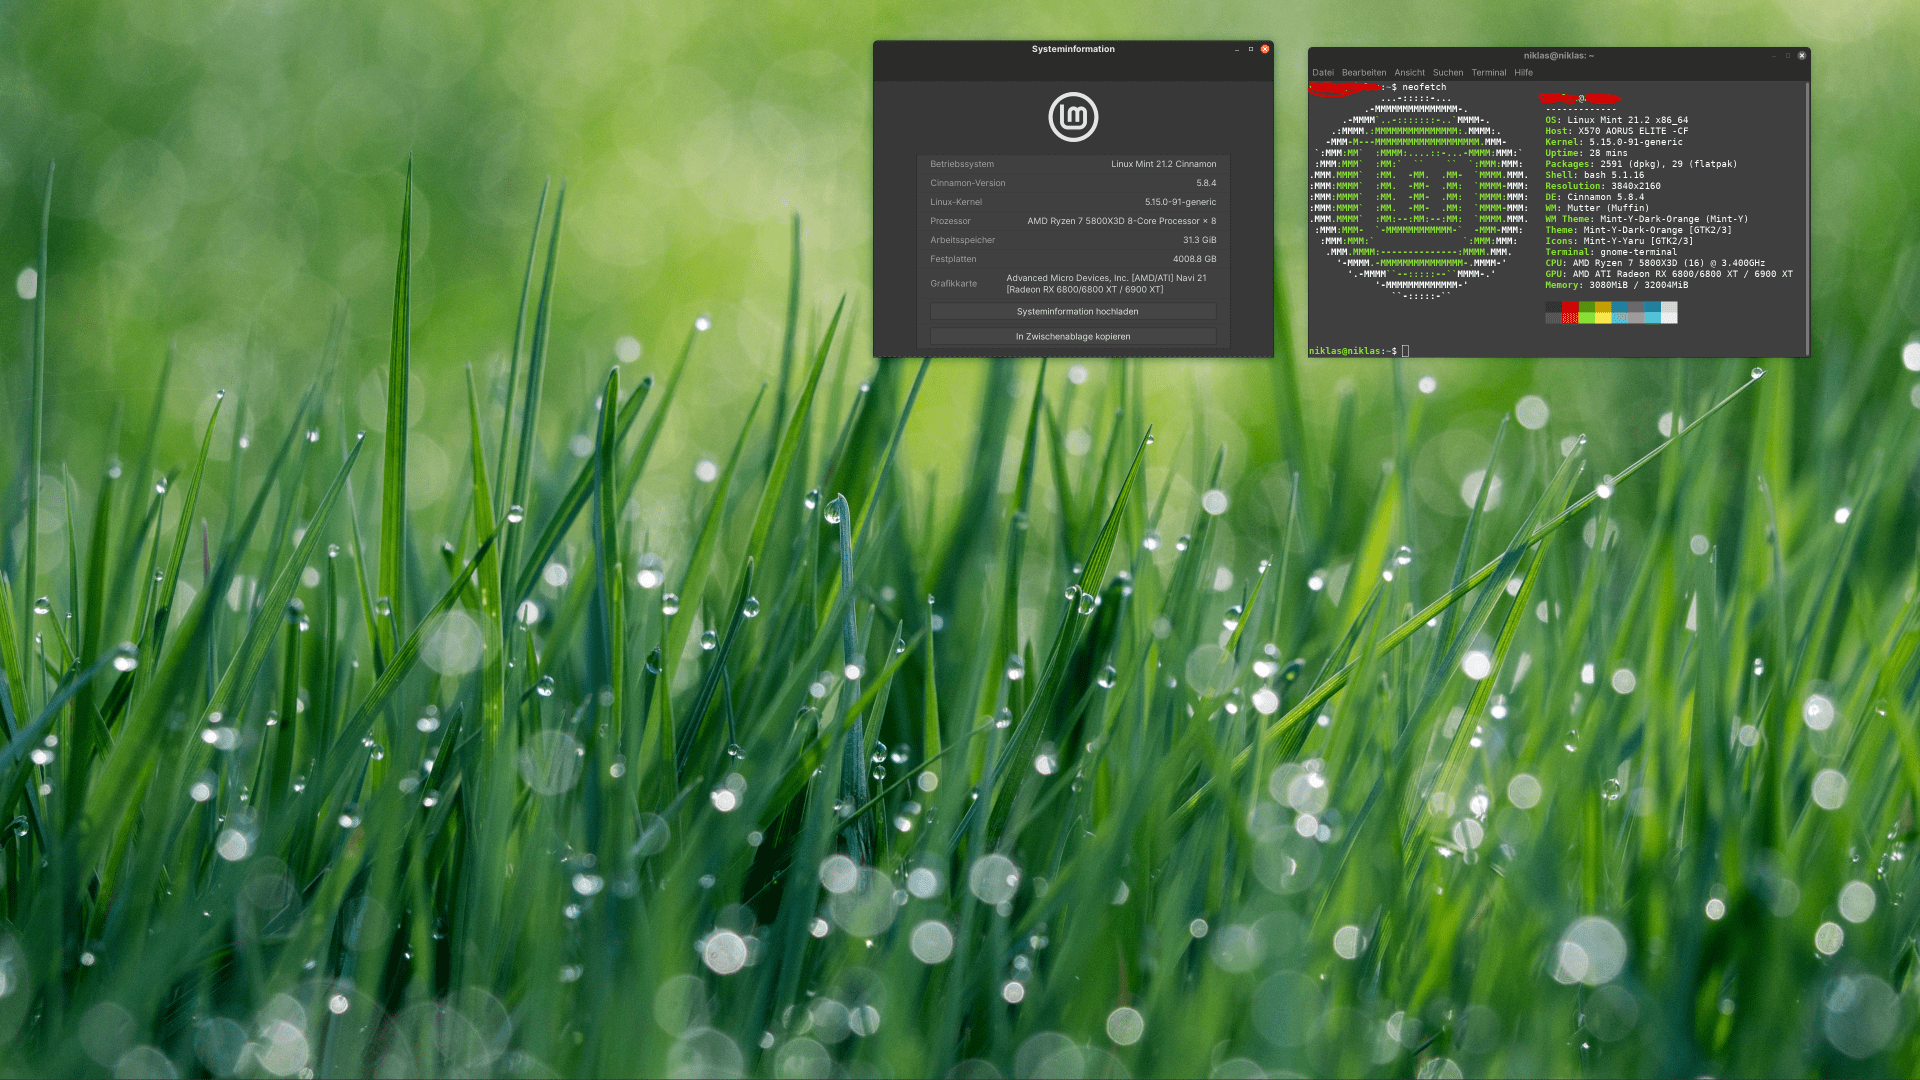Viewport: 1920px width, 1080px height.
Task: Click the bright green neofetch color block
Action: tap(1587, 318)
